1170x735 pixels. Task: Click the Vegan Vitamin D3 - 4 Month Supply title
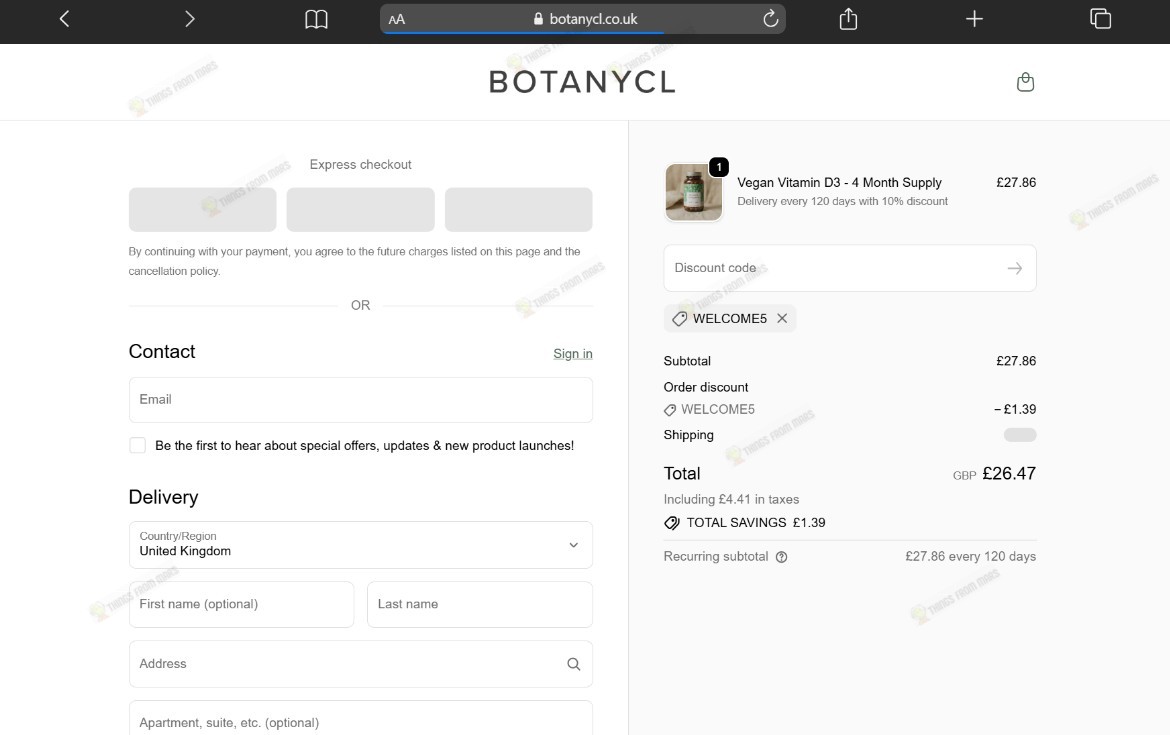(x=839, y=183)
